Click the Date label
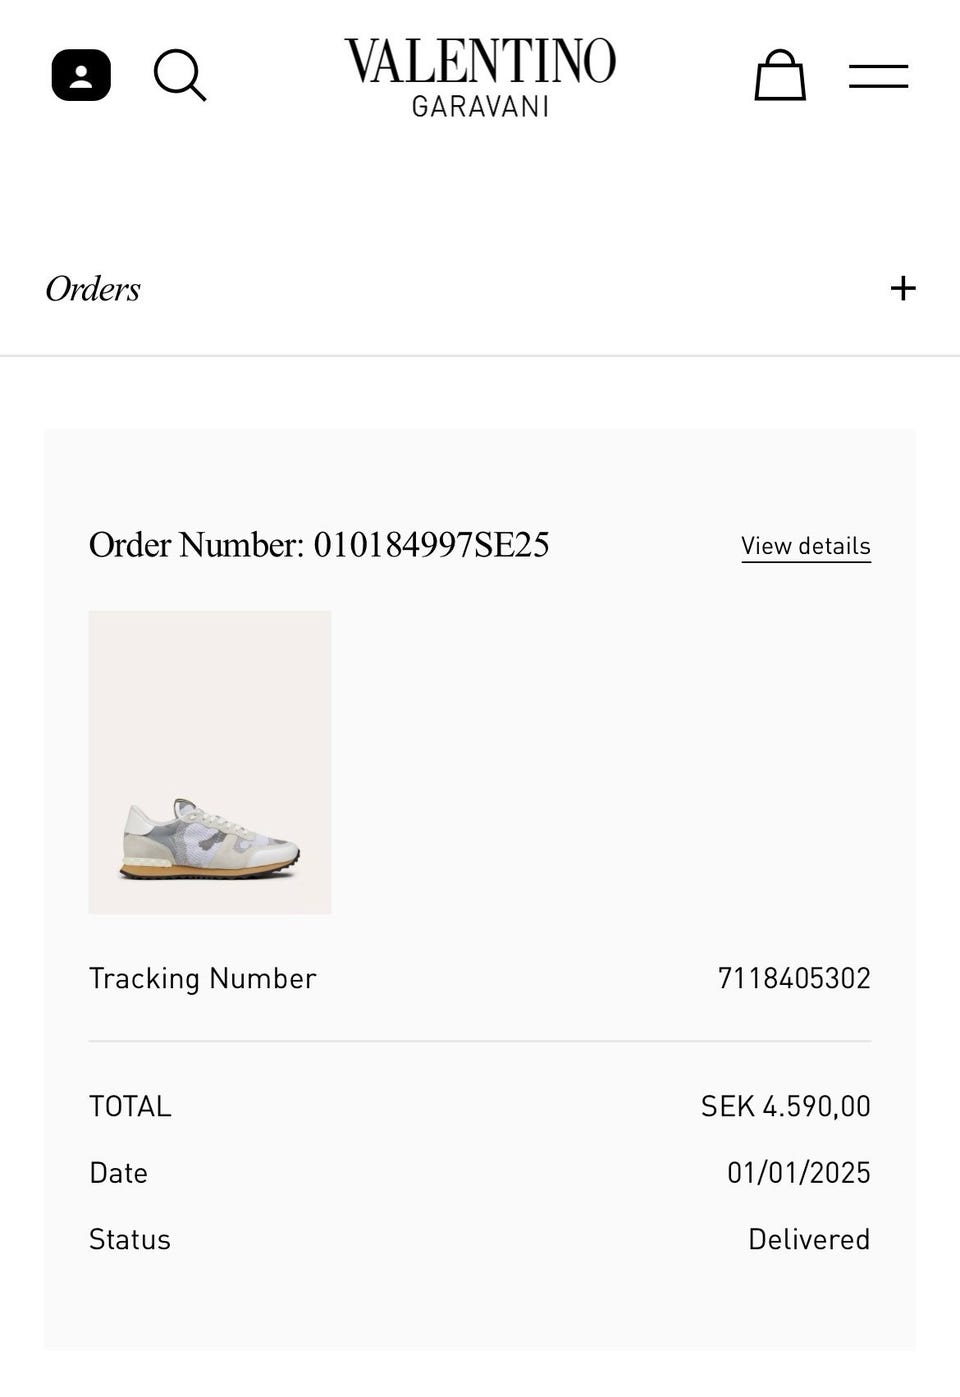960x1397 pixels. point(118,1172)
